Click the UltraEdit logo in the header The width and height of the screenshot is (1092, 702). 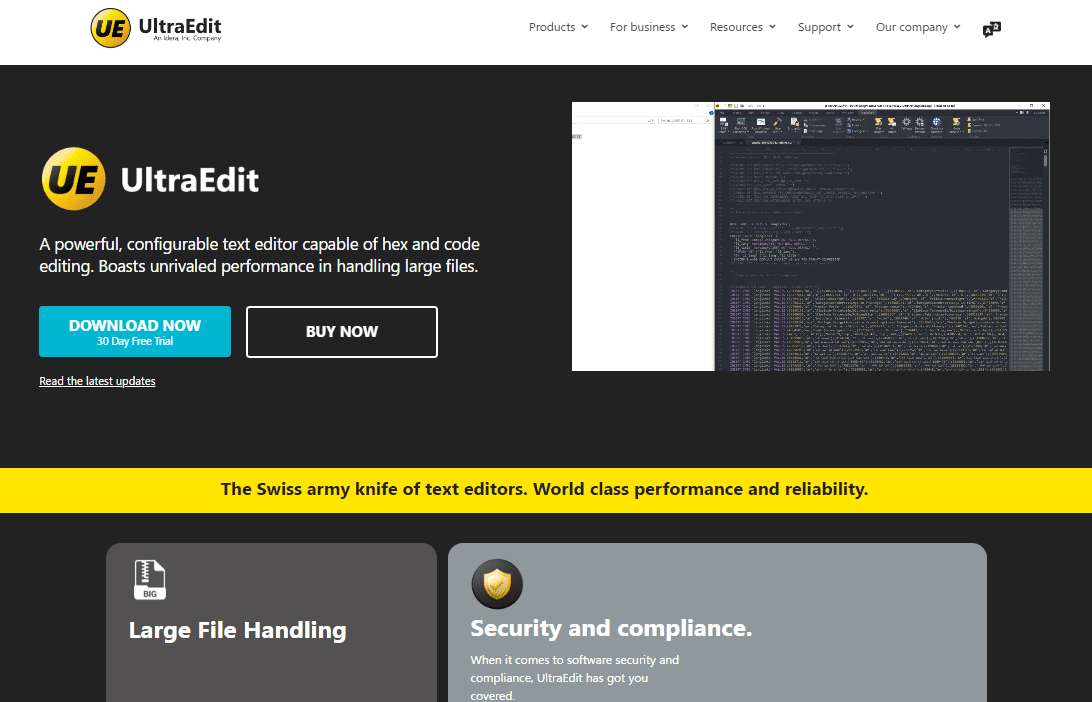(156, 28)
